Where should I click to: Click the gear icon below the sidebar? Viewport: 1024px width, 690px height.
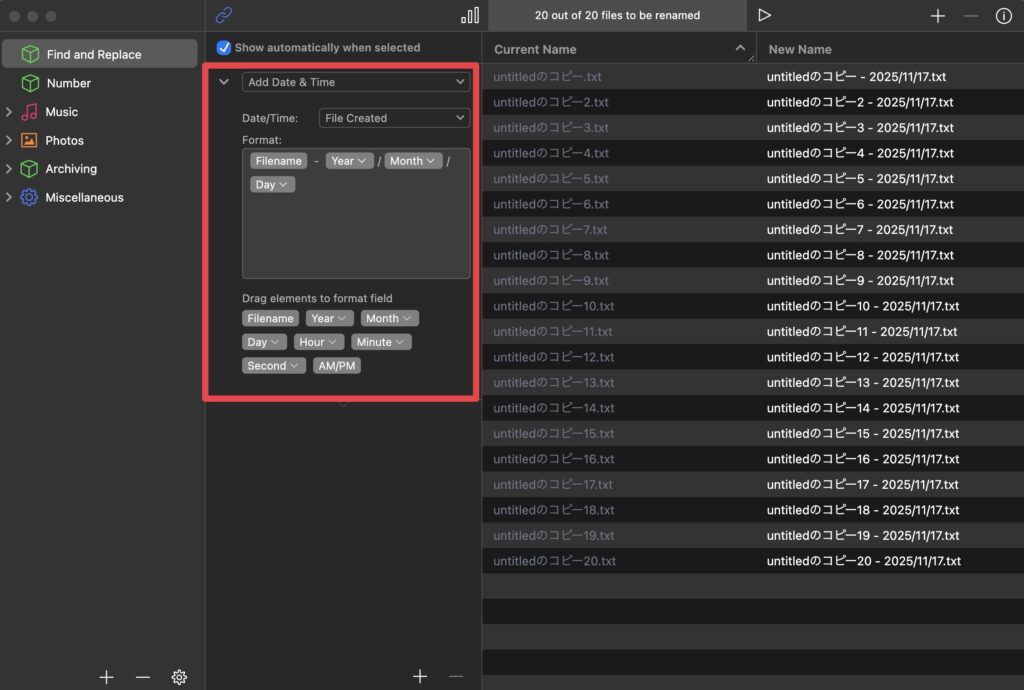(179, 677)
